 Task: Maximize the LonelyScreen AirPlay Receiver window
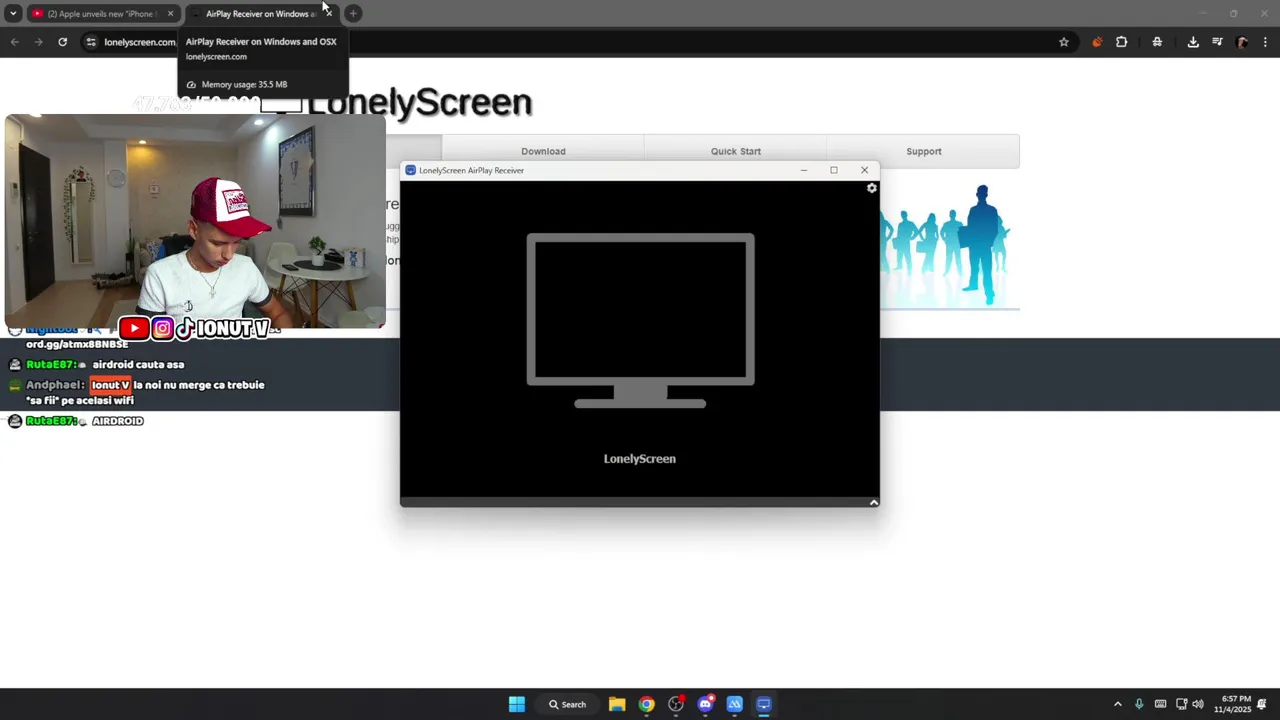coord(834,170)
